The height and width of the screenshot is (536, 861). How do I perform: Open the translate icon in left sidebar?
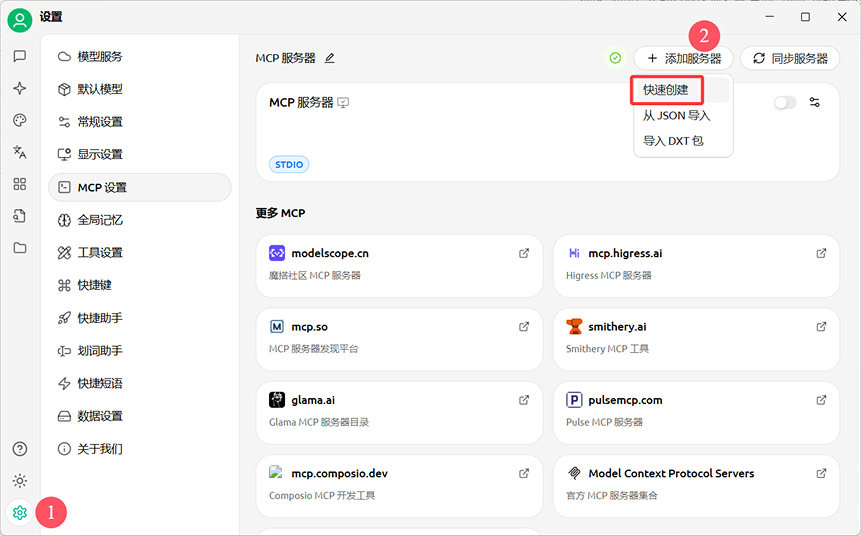coord(19,152)
